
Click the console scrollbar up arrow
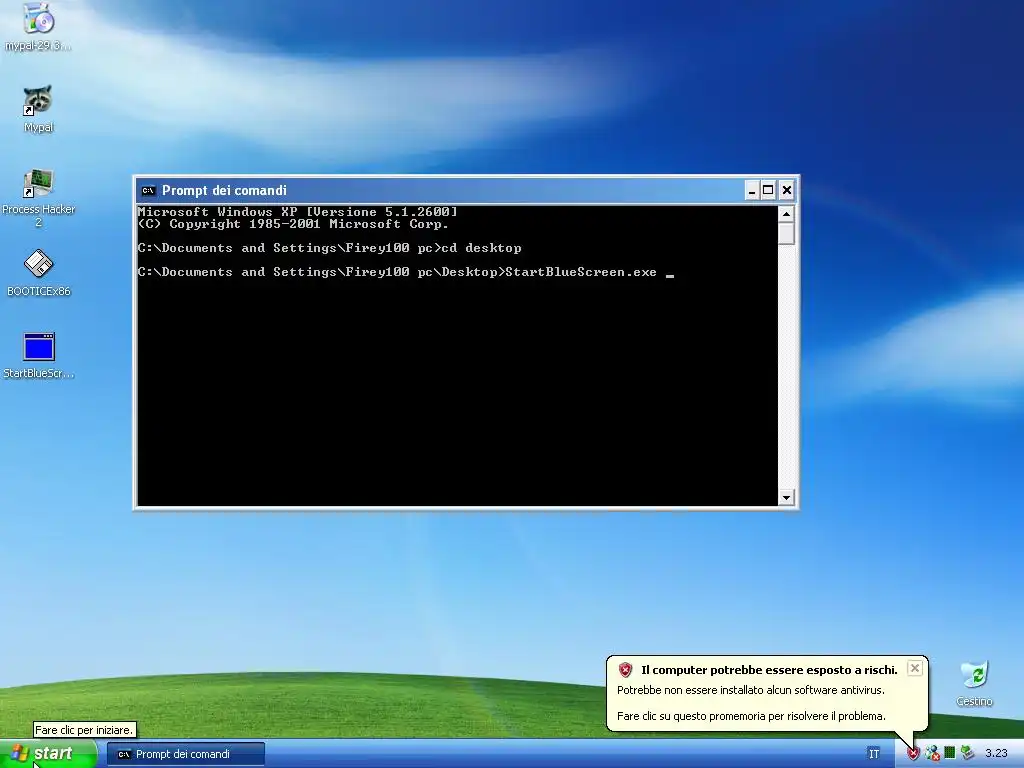point(786,214)
